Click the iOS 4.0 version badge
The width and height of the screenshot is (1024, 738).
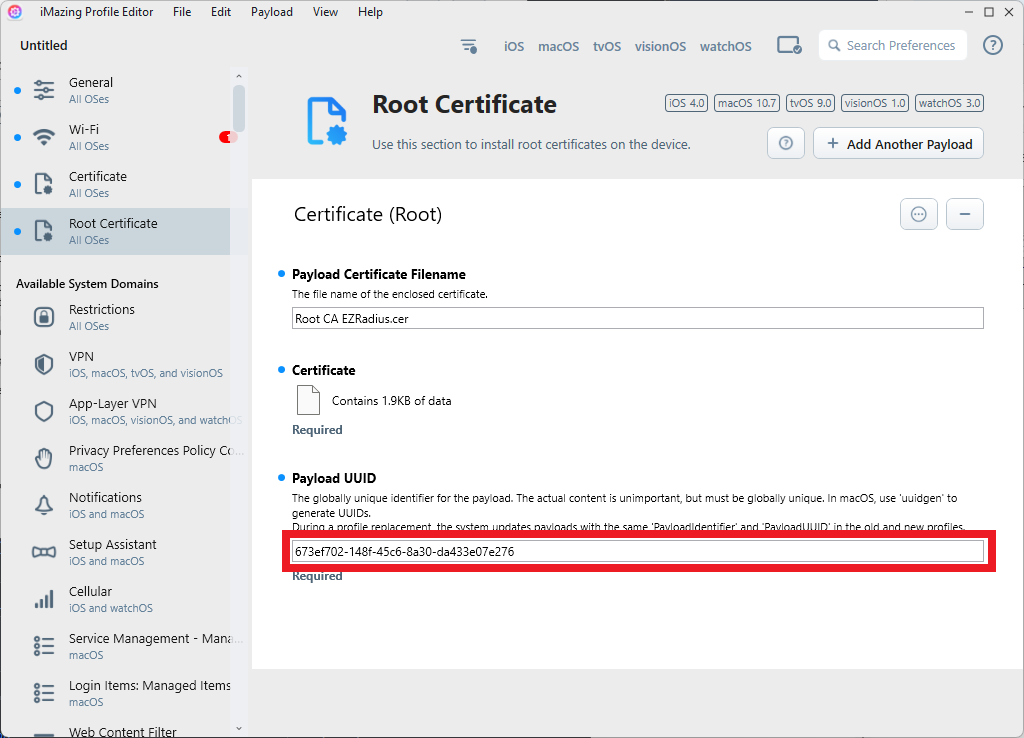click(x=686, y=103)
